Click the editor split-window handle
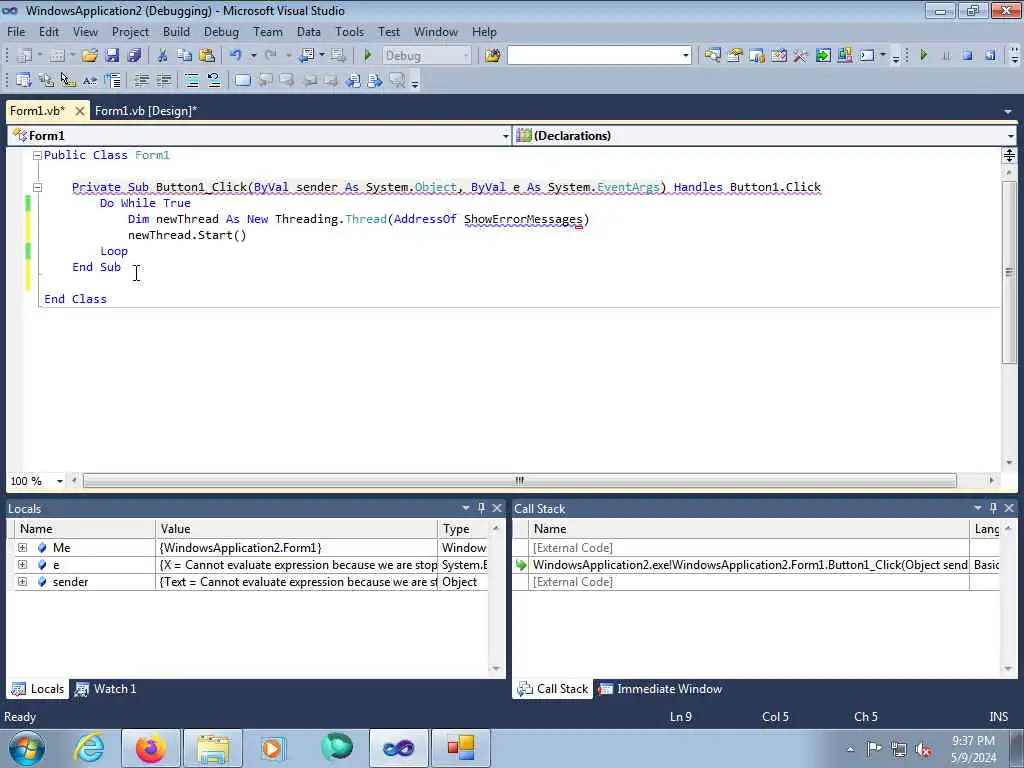This screenshot has height=768, width=1024. 1009,155
